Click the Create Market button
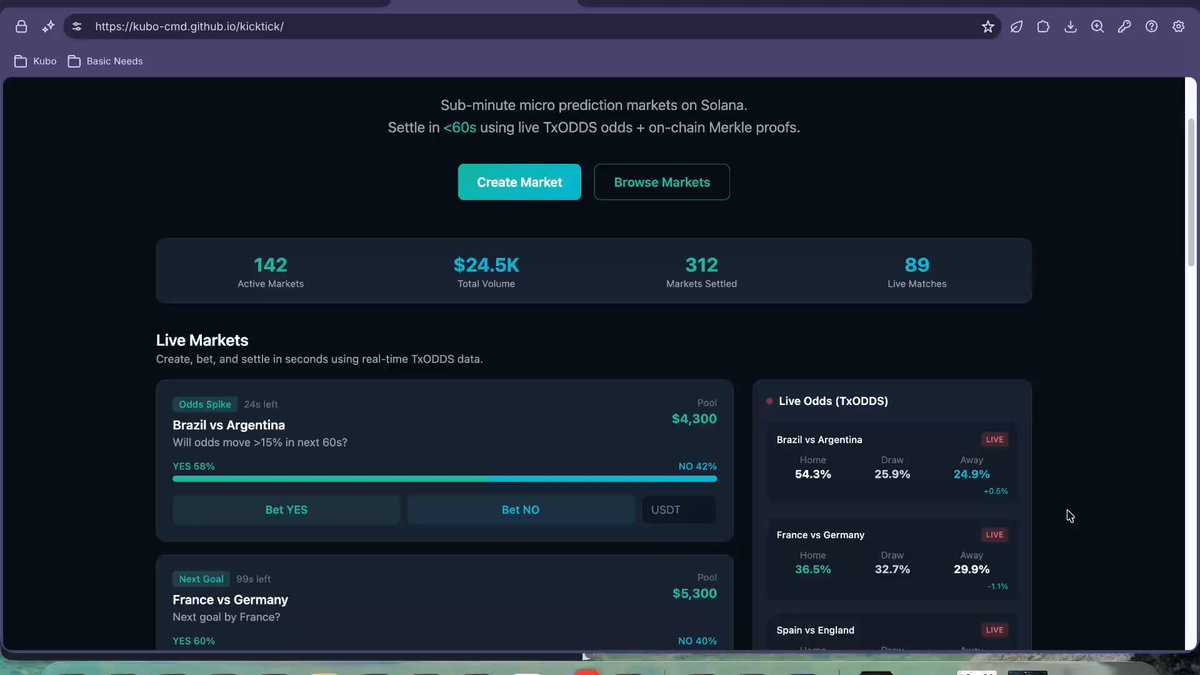1200x675 pixels. 519,182
